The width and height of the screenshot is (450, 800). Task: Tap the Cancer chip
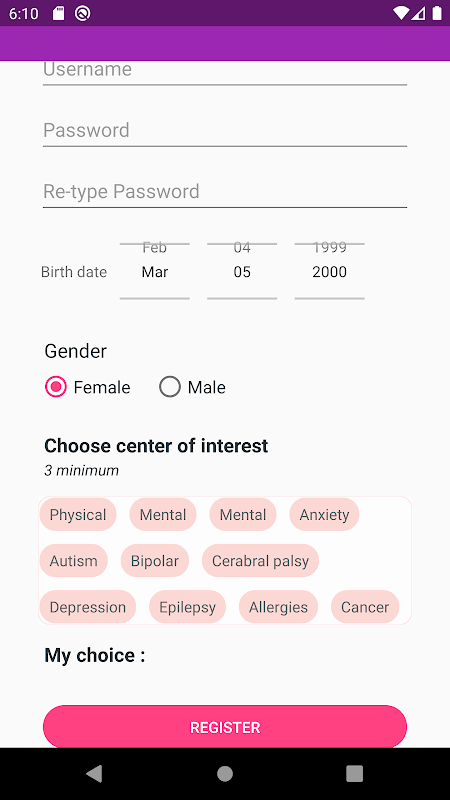click(365, 607)
